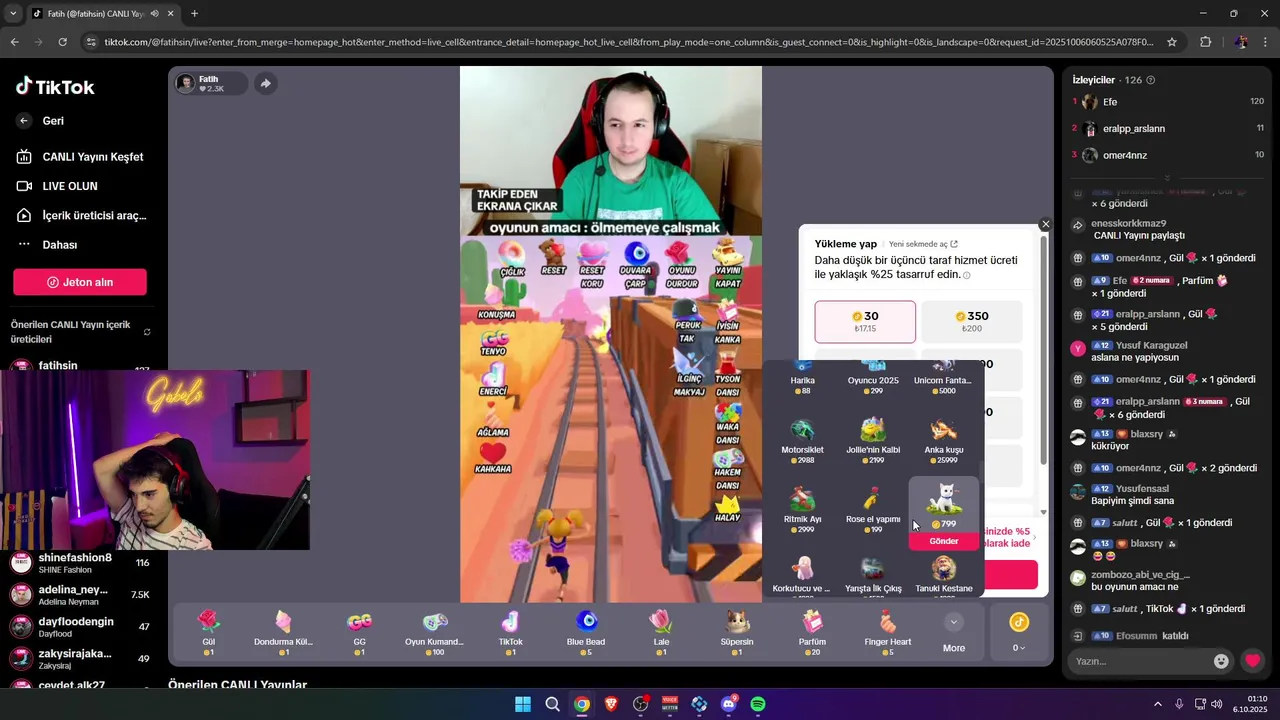The width and height of the screenshot is (1280, 720).
Task: Focus the browser address bar
Action: click(x=630, y=42)
